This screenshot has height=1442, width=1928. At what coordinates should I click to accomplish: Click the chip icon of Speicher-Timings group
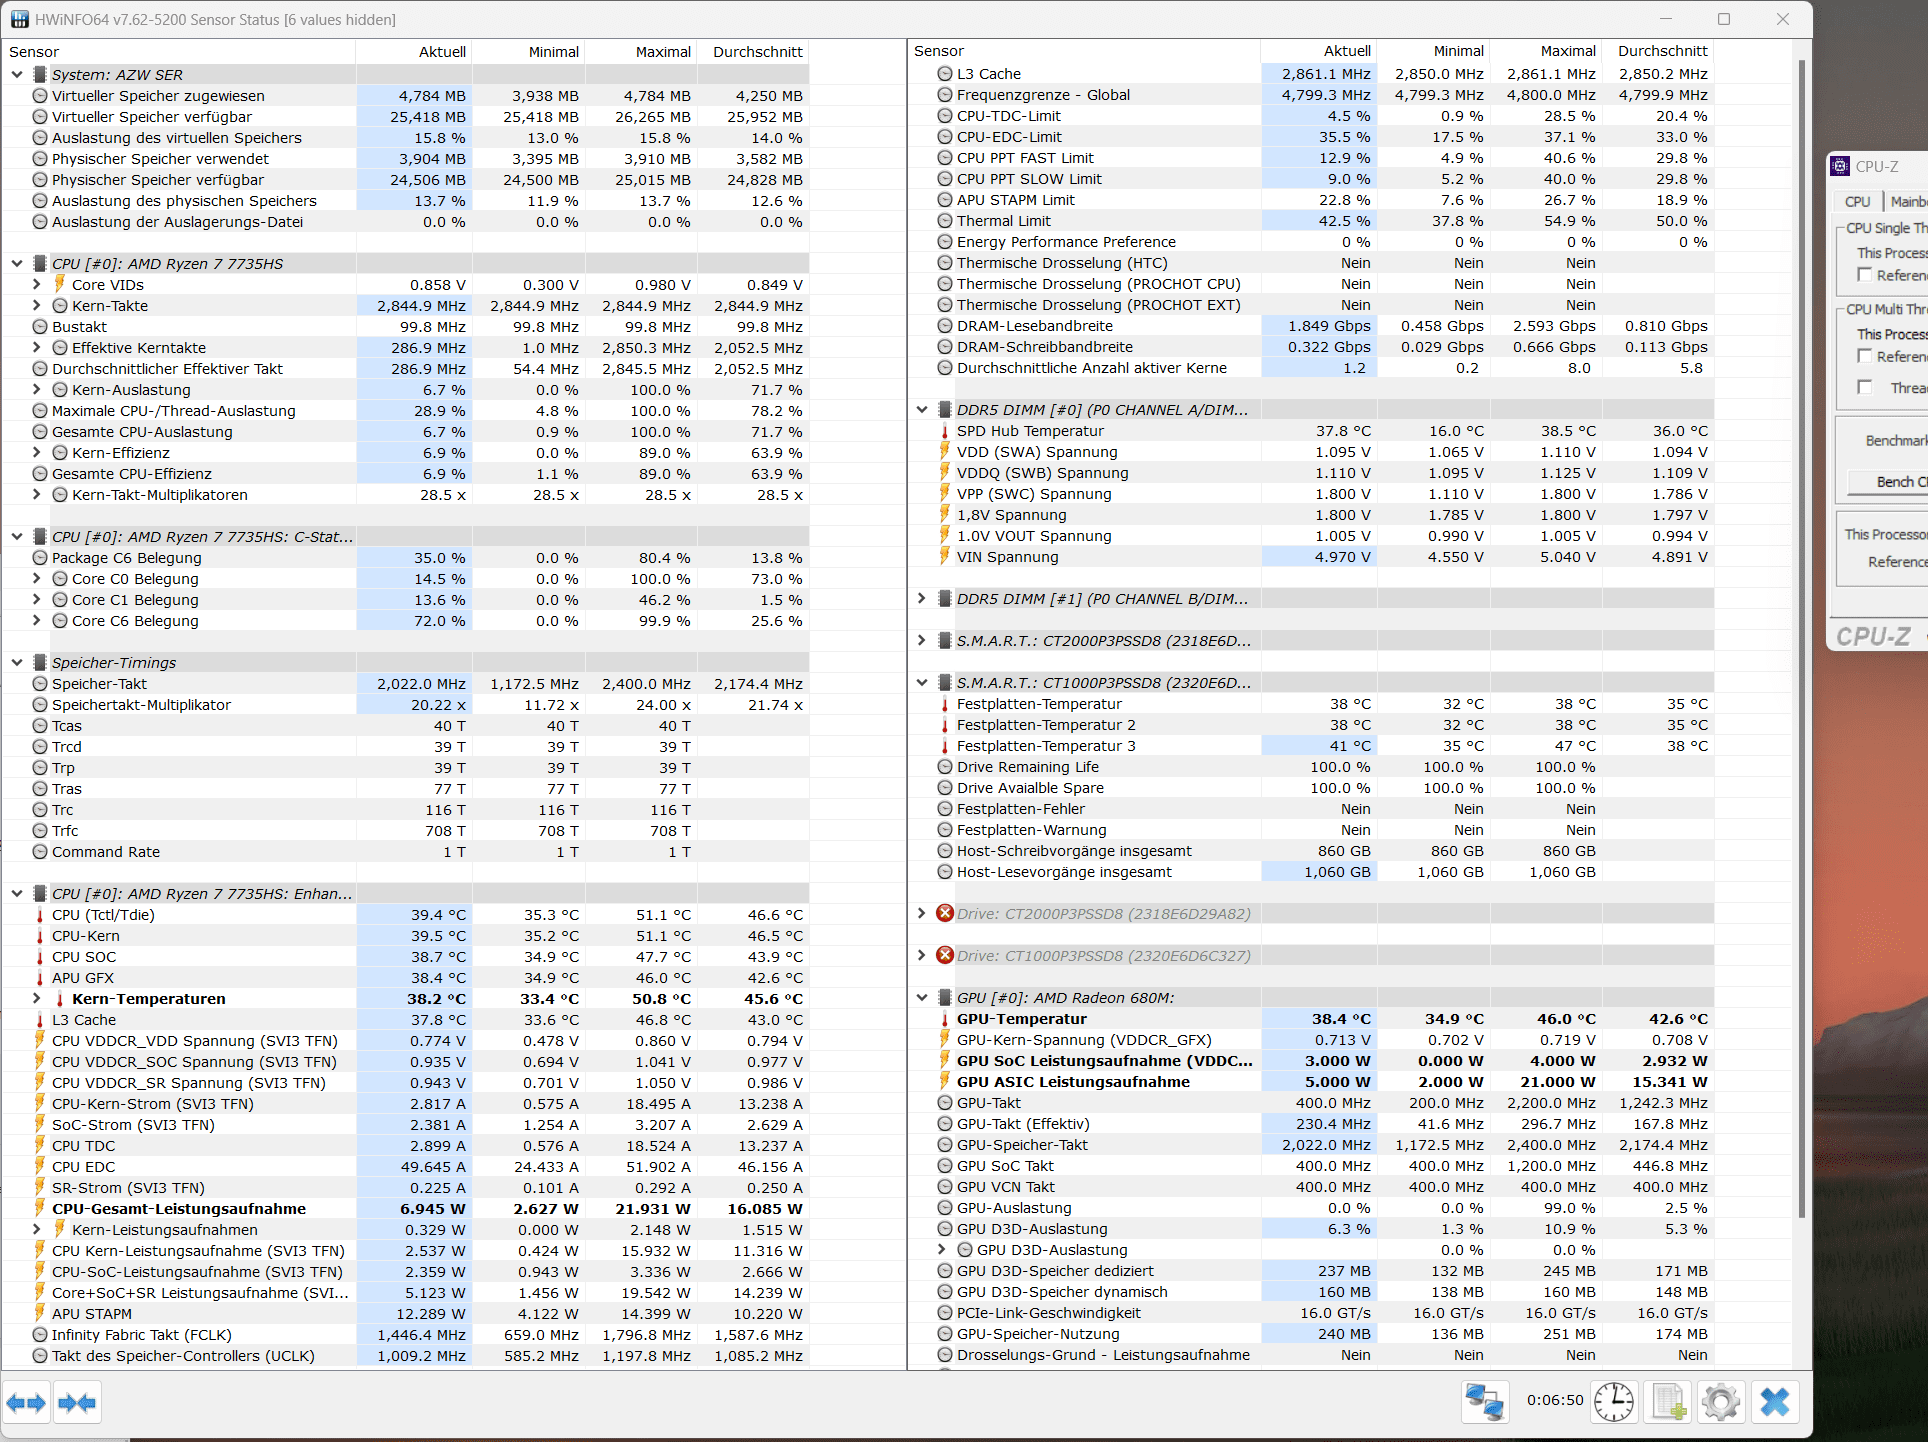point(40,663)
